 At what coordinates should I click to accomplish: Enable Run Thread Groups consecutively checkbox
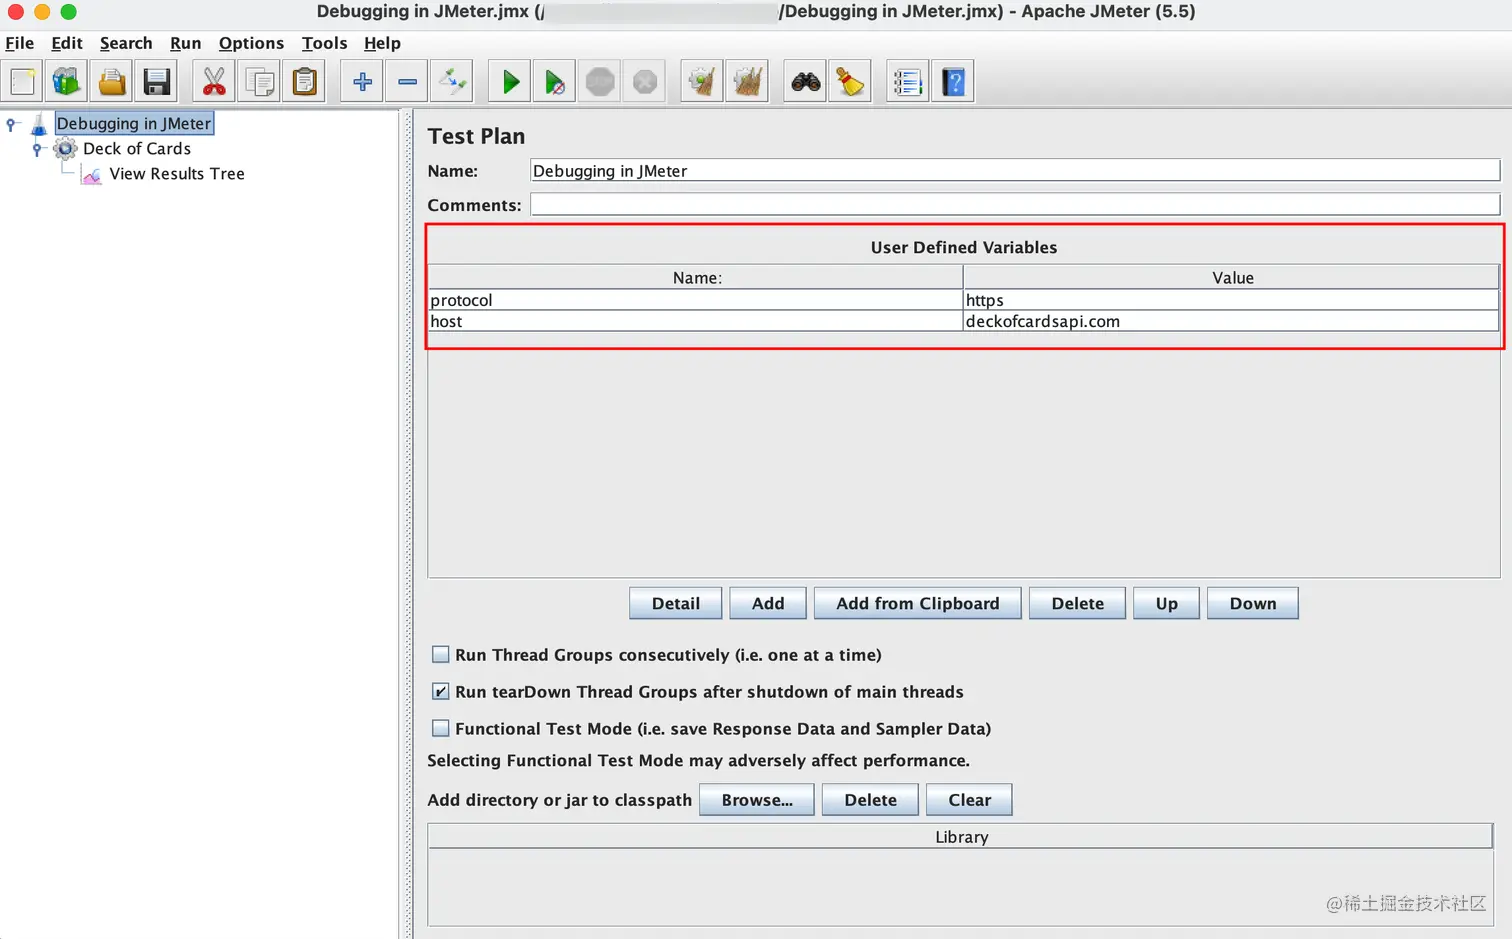(440, 655)
